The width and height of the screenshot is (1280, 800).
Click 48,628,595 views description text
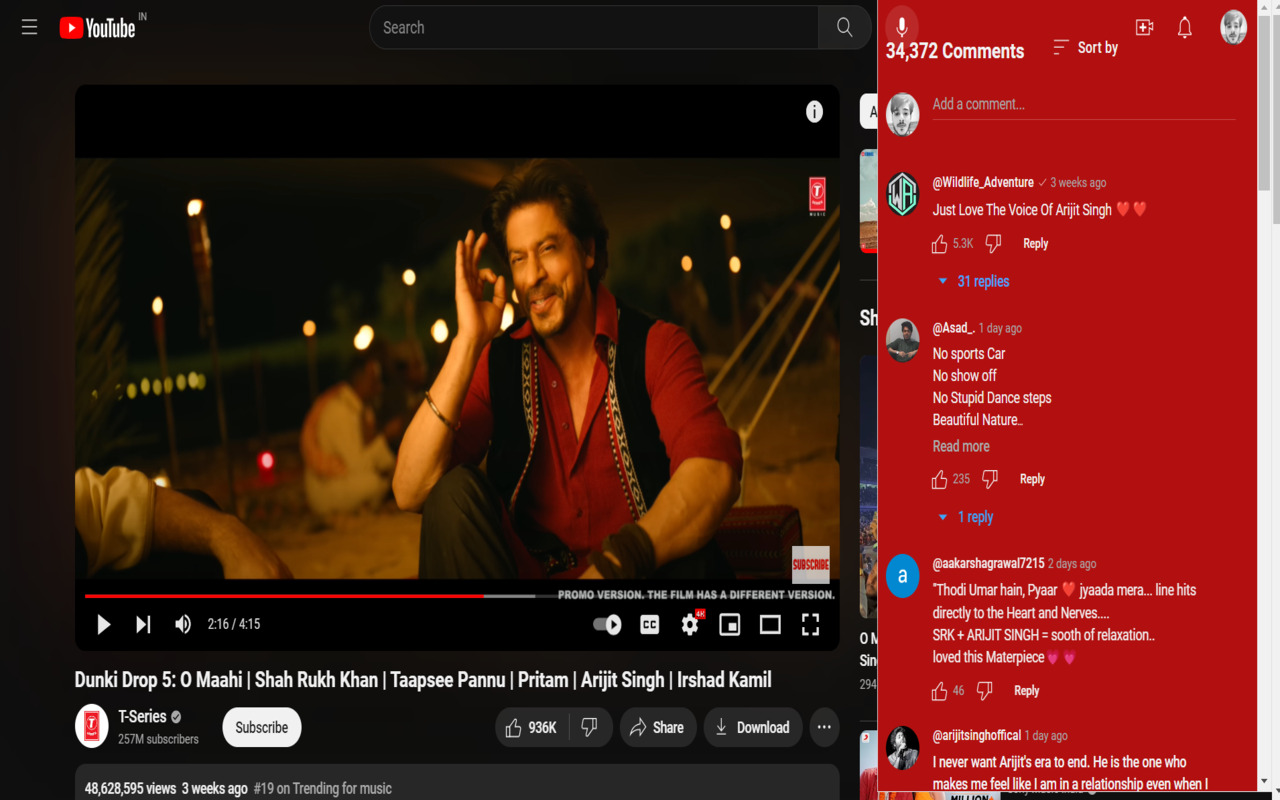tap(130, 788)
